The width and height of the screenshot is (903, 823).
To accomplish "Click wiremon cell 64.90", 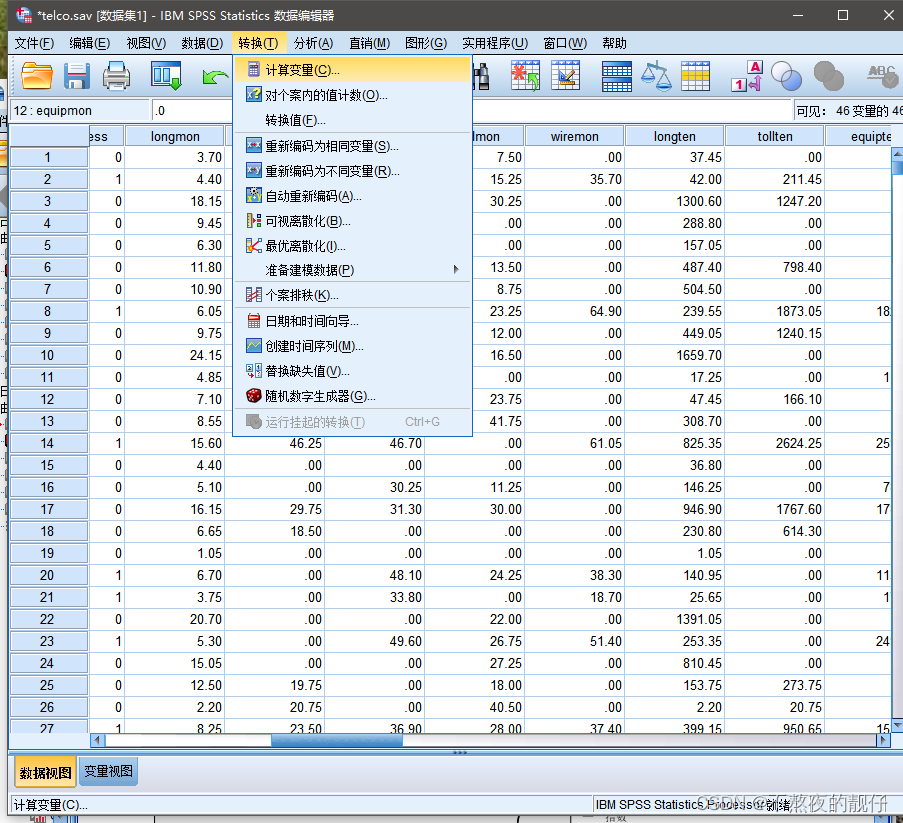I will tap(574, 312).
